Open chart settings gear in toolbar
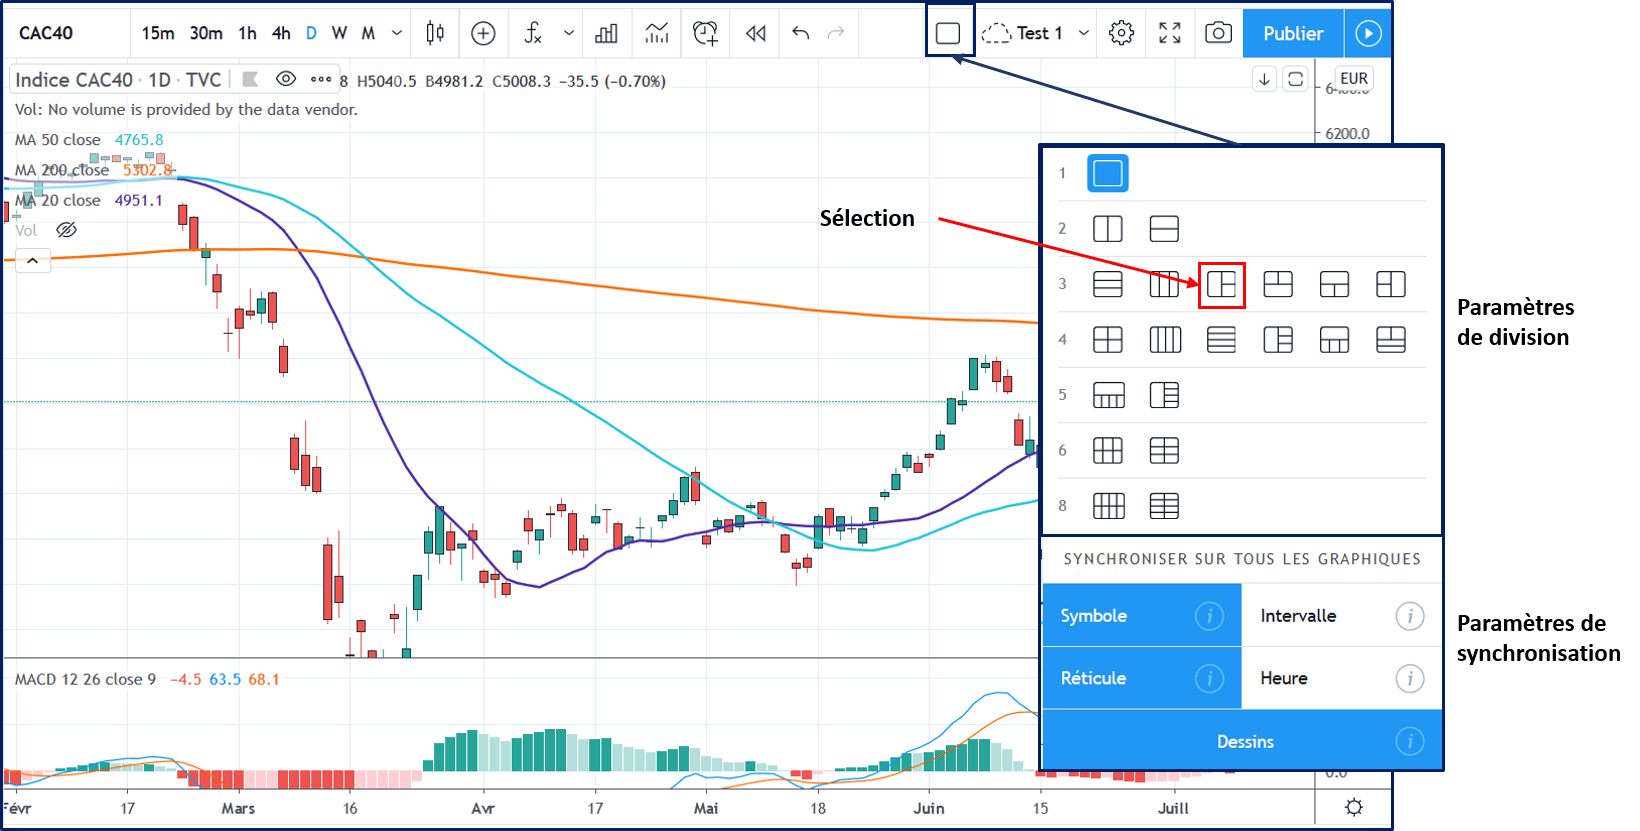This screenshot has height=831, width=1640. 1121,33
